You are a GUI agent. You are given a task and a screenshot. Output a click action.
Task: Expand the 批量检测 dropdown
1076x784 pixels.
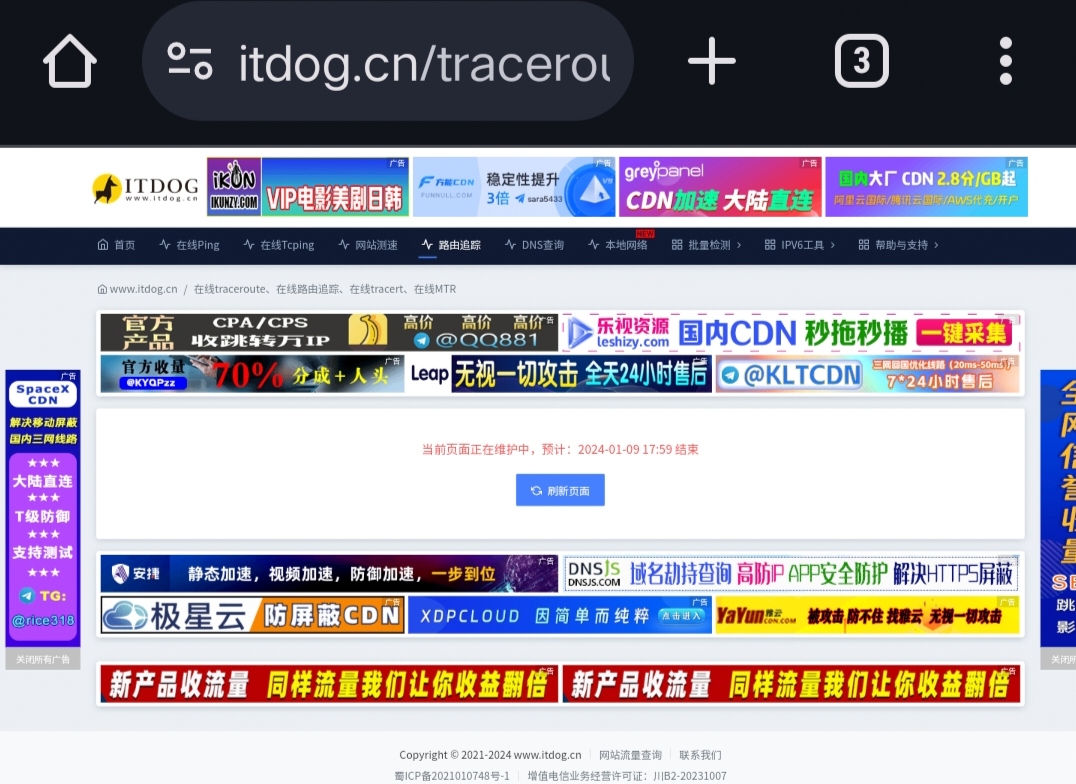click(706, 244)
